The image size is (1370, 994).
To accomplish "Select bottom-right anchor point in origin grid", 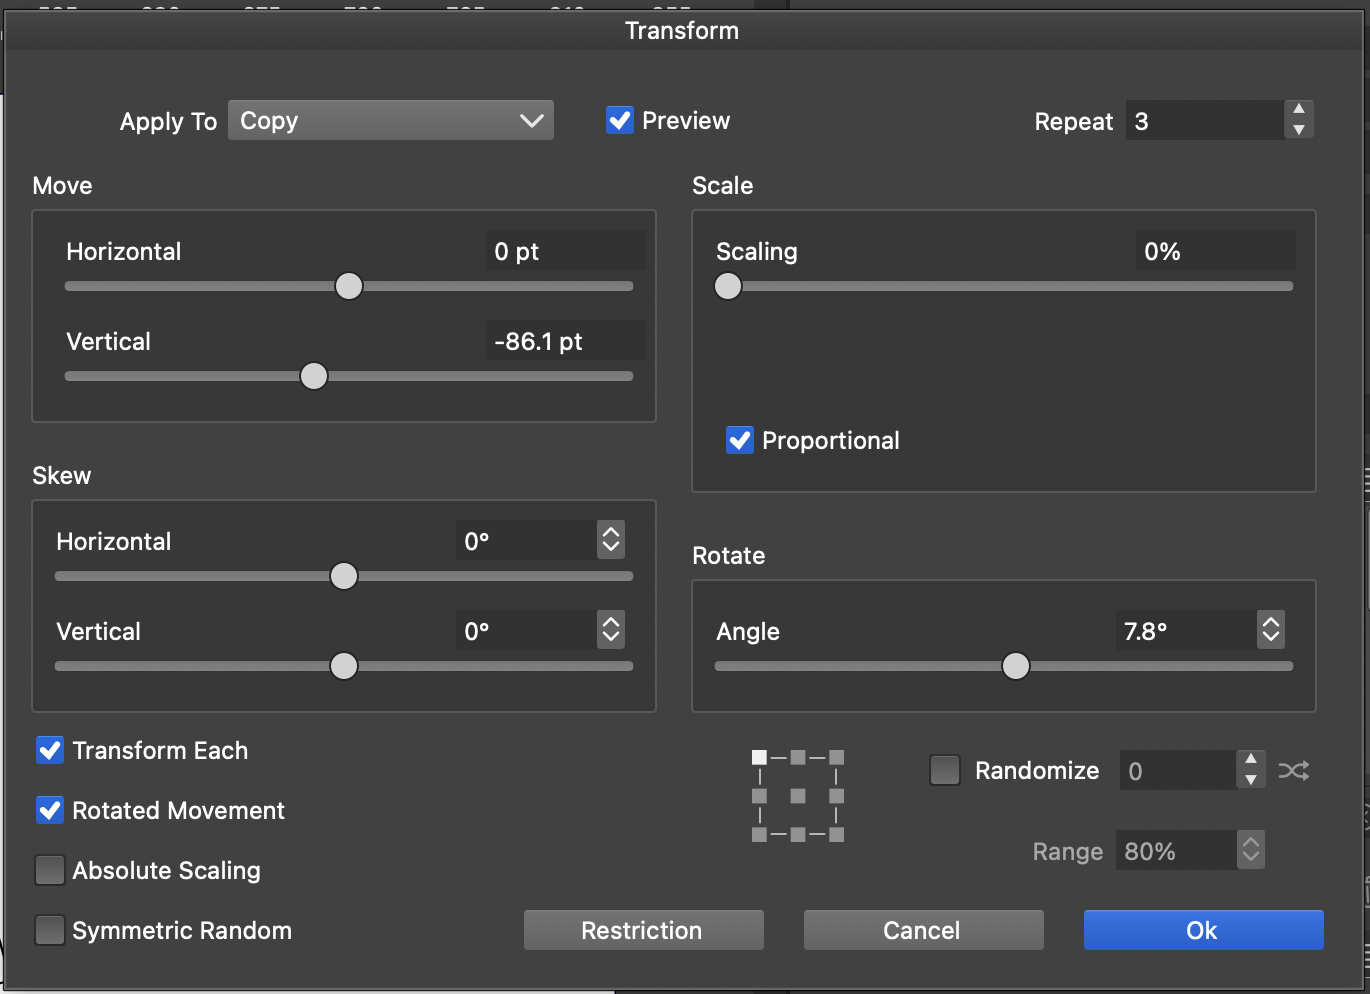I will [837, 834].
